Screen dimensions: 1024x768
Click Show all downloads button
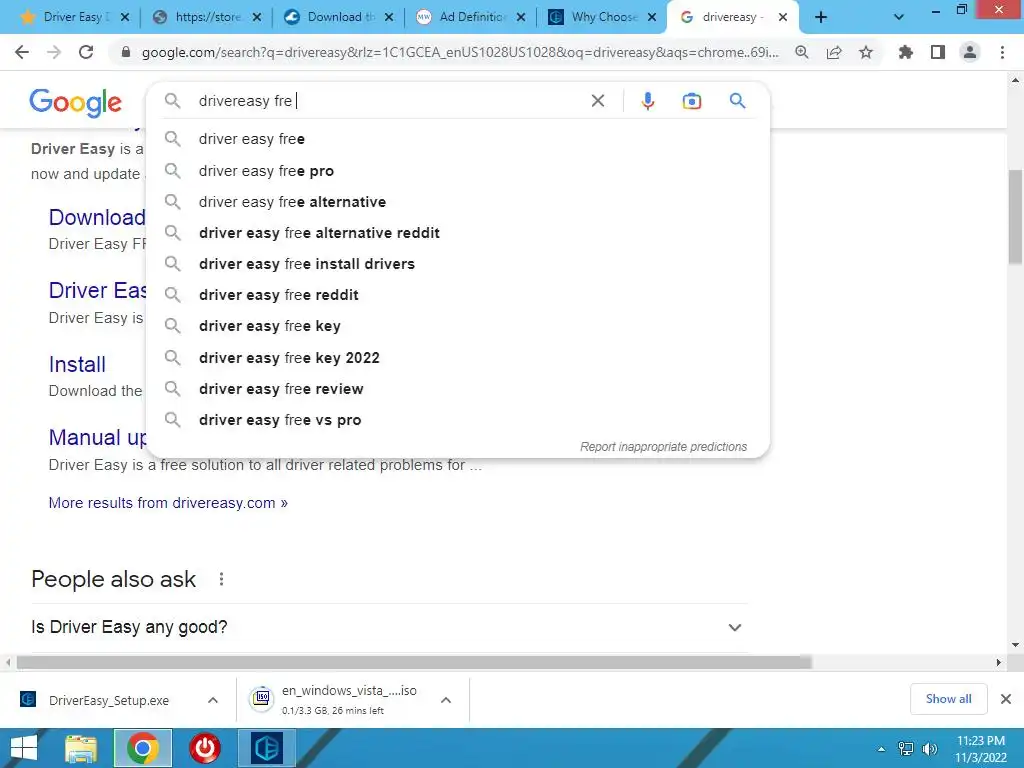click(948, 699)
